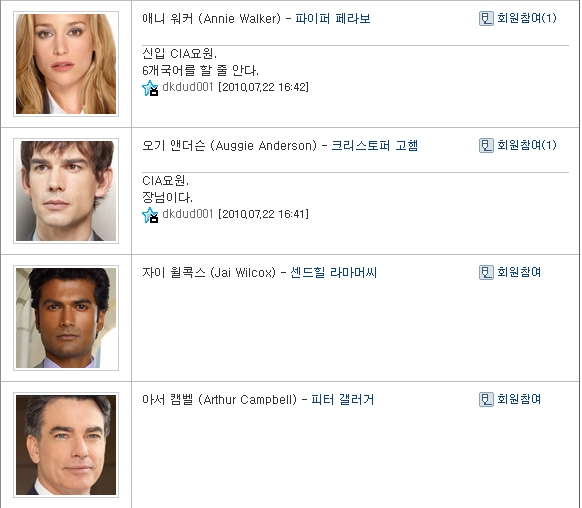Screen dimensions: 582x508
Task: Open actor link 피터 갤러거
Action: 342,400
